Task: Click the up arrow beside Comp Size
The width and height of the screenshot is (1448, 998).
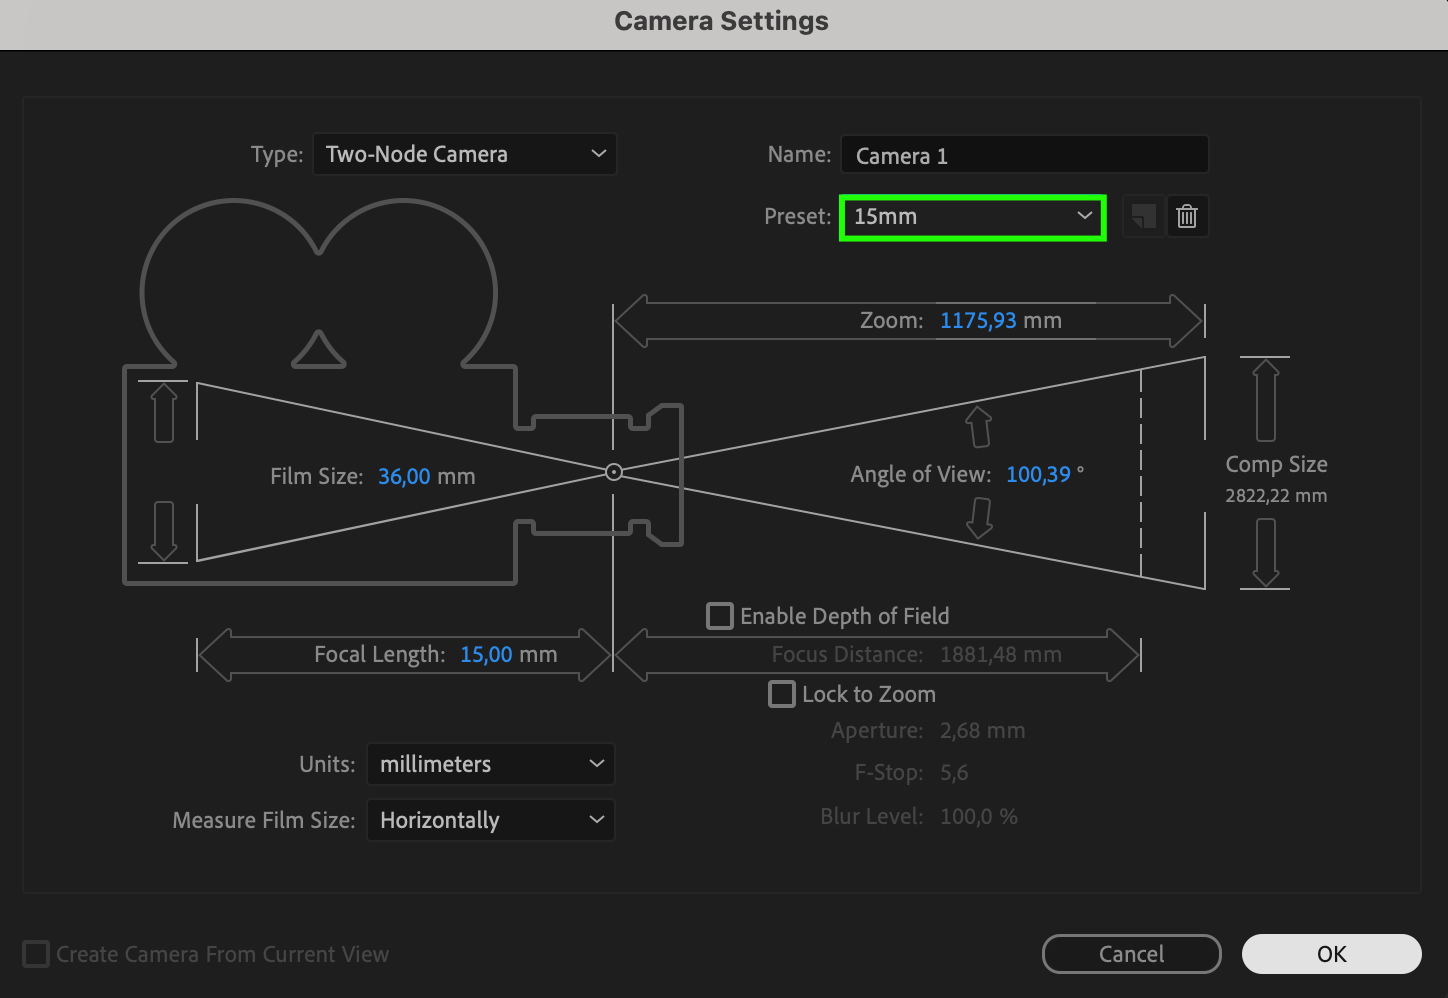Action: (1265, 400)
